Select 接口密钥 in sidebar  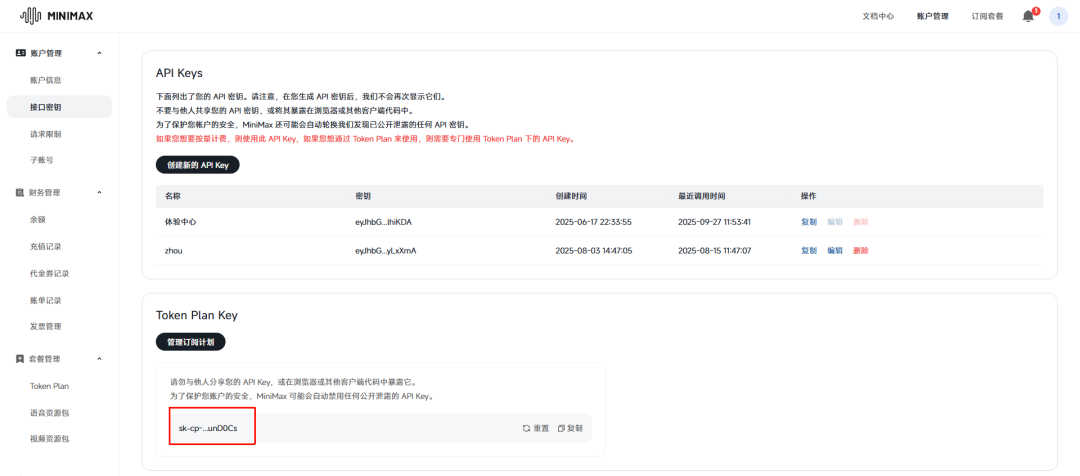(x=59, y=107)
